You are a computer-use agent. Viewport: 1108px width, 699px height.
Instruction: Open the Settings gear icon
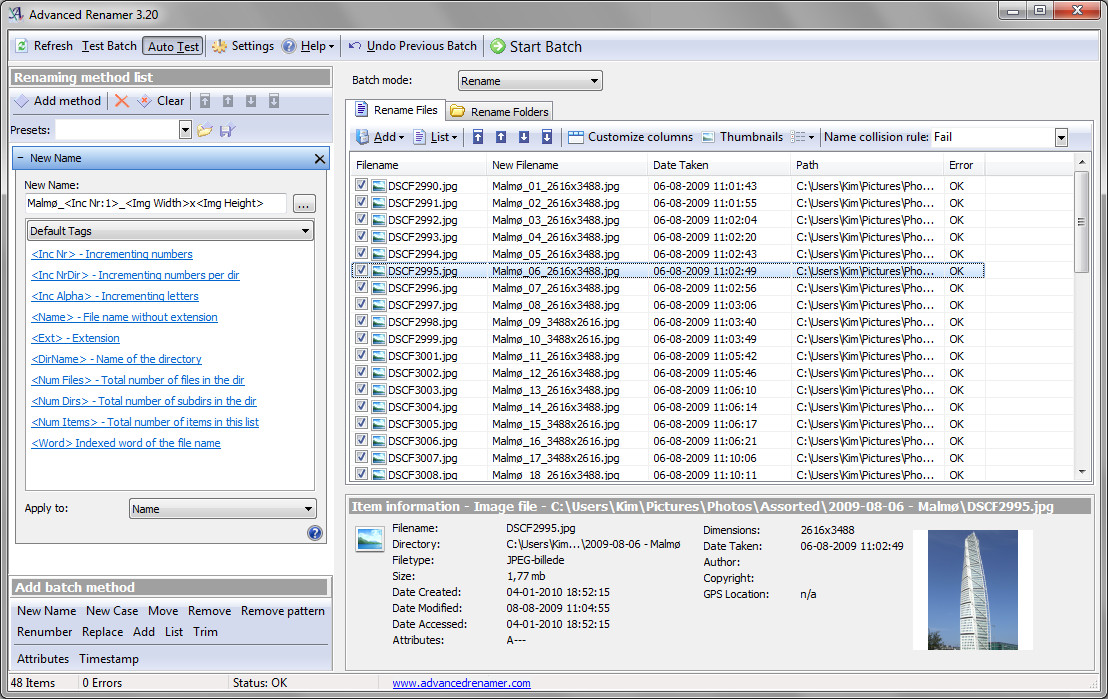tap(220, 46)
